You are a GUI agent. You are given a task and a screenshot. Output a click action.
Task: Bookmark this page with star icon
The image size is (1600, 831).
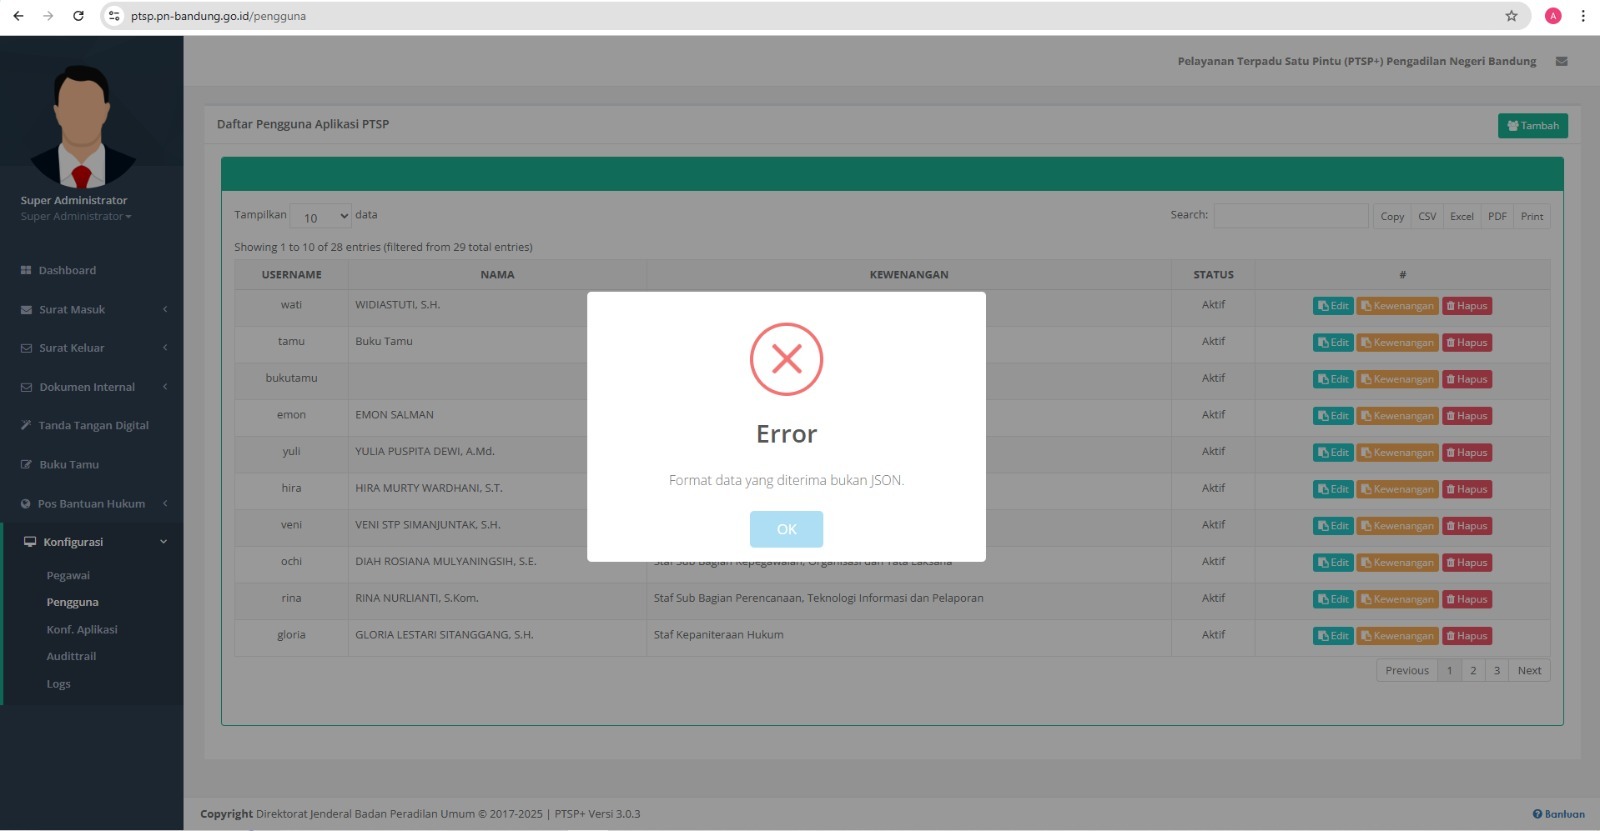1511,16
